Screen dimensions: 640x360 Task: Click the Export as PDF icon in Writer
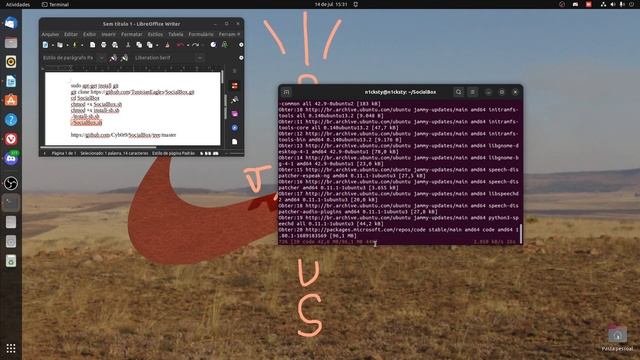[93, 45]
